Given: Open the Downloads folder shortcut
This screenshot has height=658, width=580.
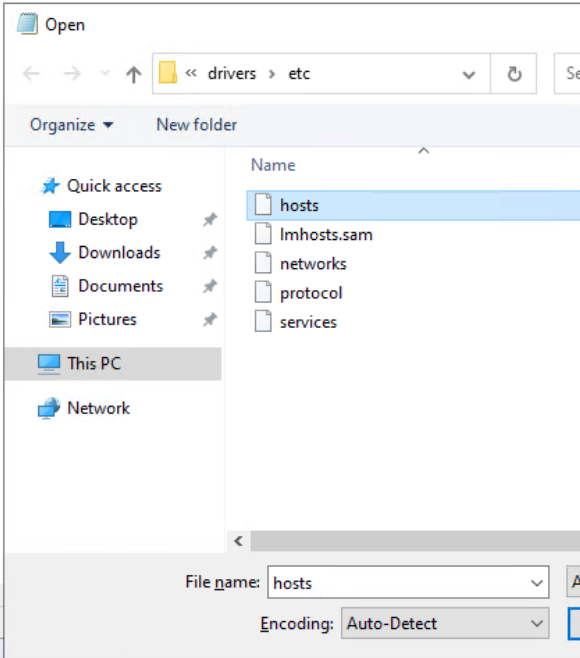Looking at the screenshot, I should 119,253.
